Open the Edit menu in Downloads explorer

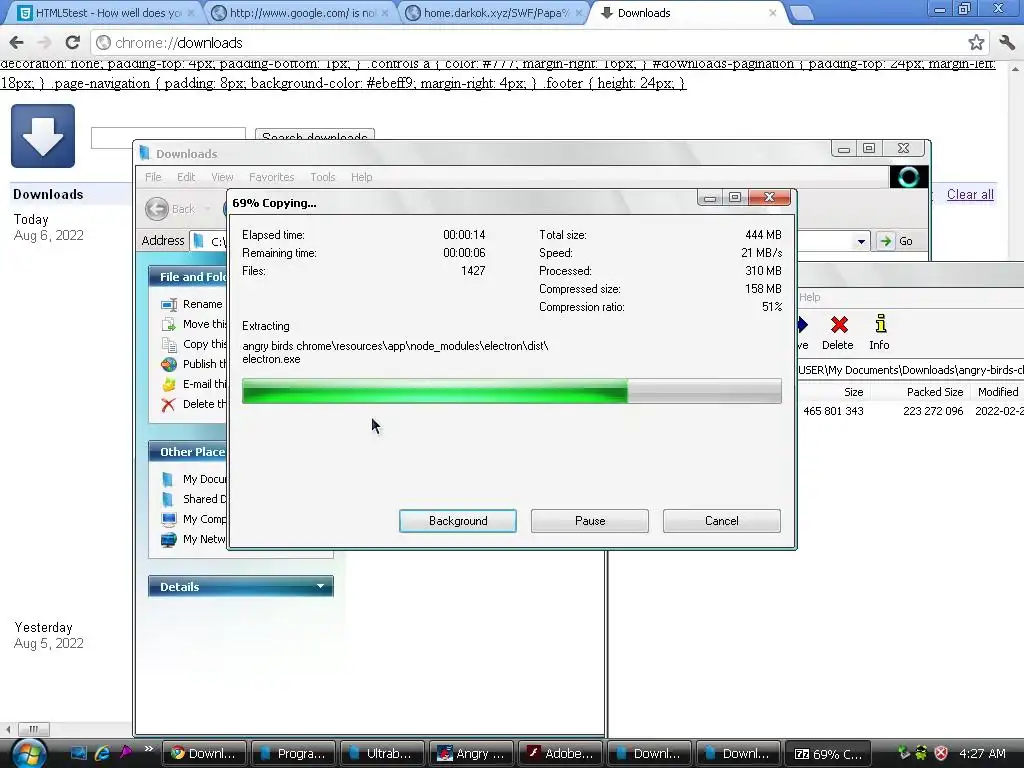click(x=186, y=177)
